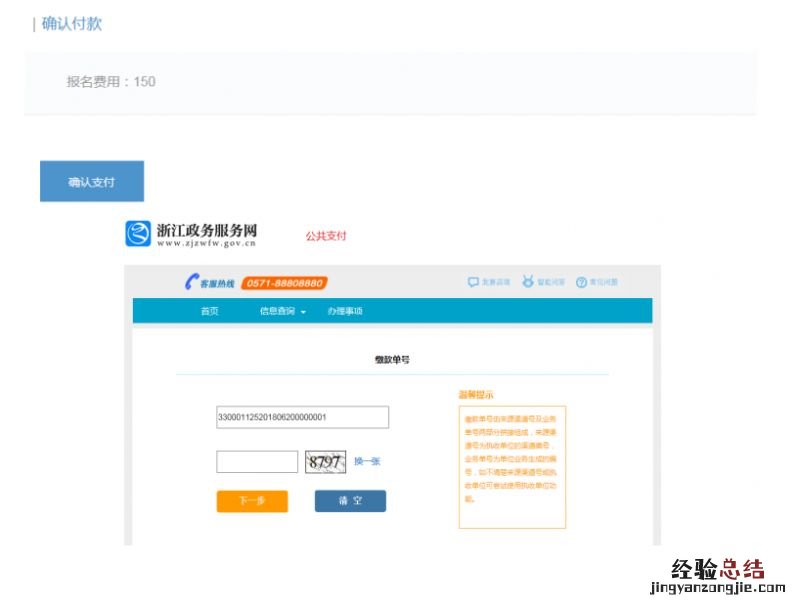This screenshot has height=606, width=800.
Task: Click the 公共支付 red label
Action: pyautogui.click(x=326, y=236)
